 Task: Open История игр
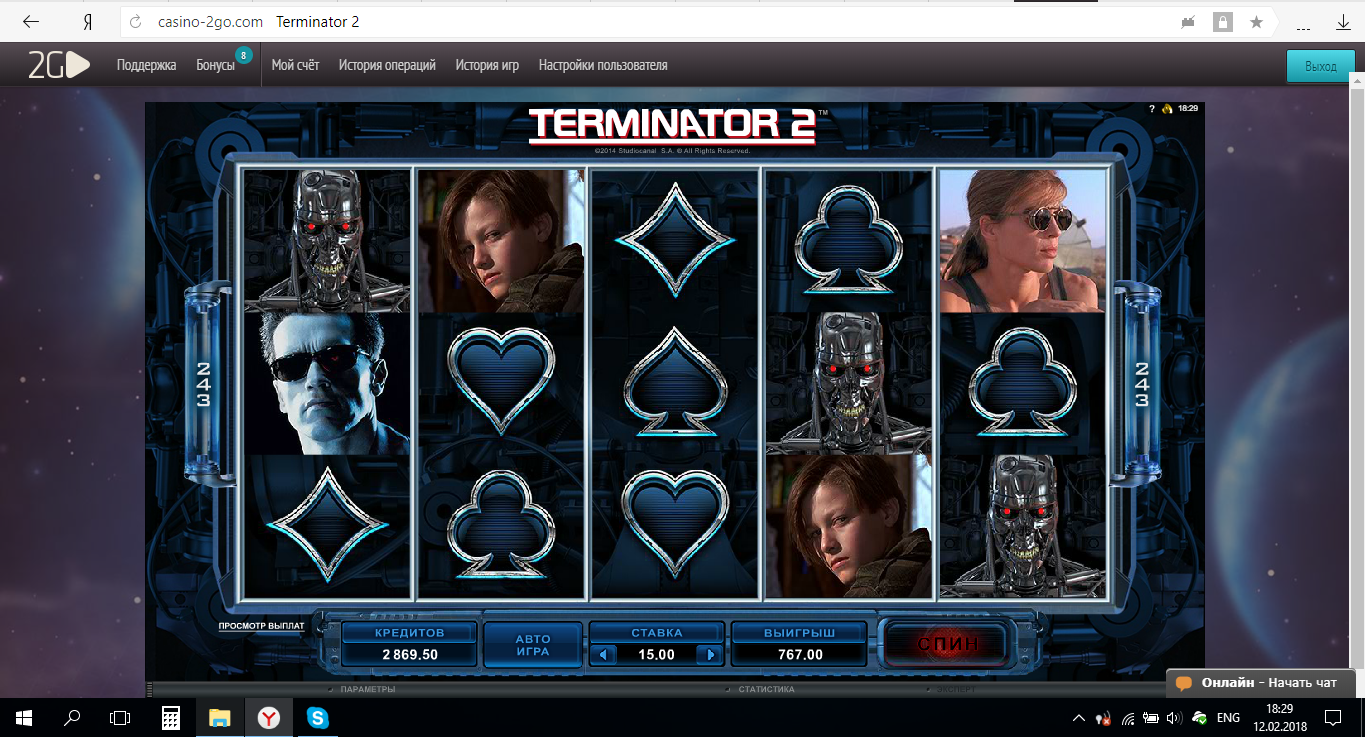487,65
